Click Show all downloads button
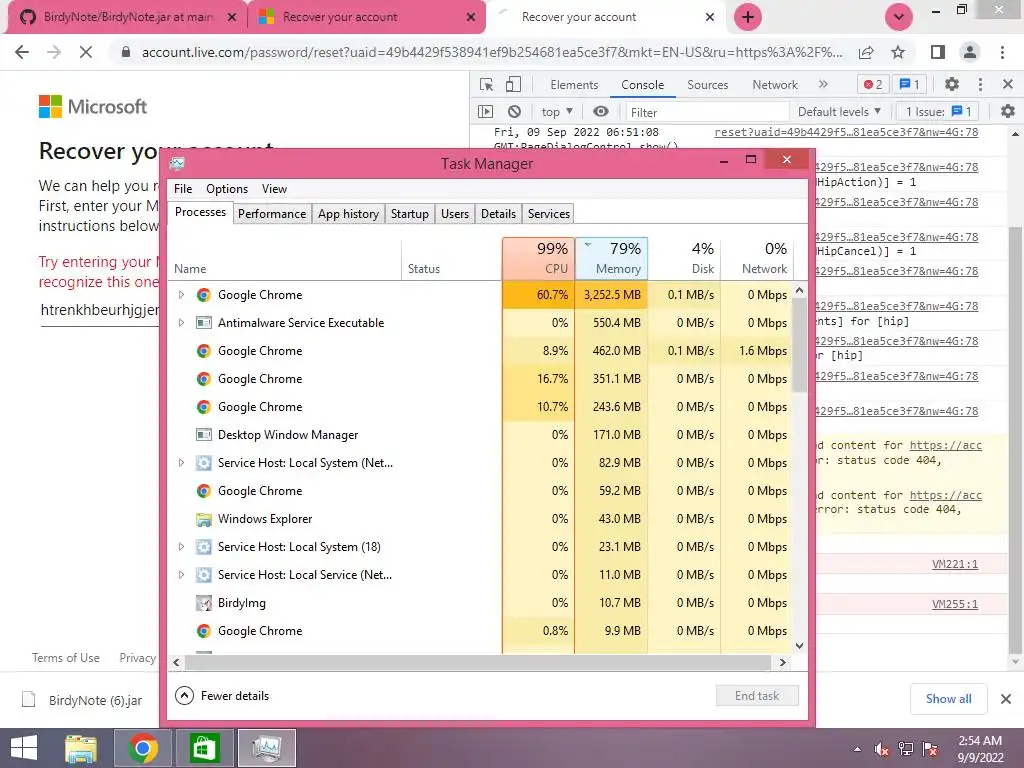The width and height of the screenshot is (1024, 768). (x=948, y=699)
